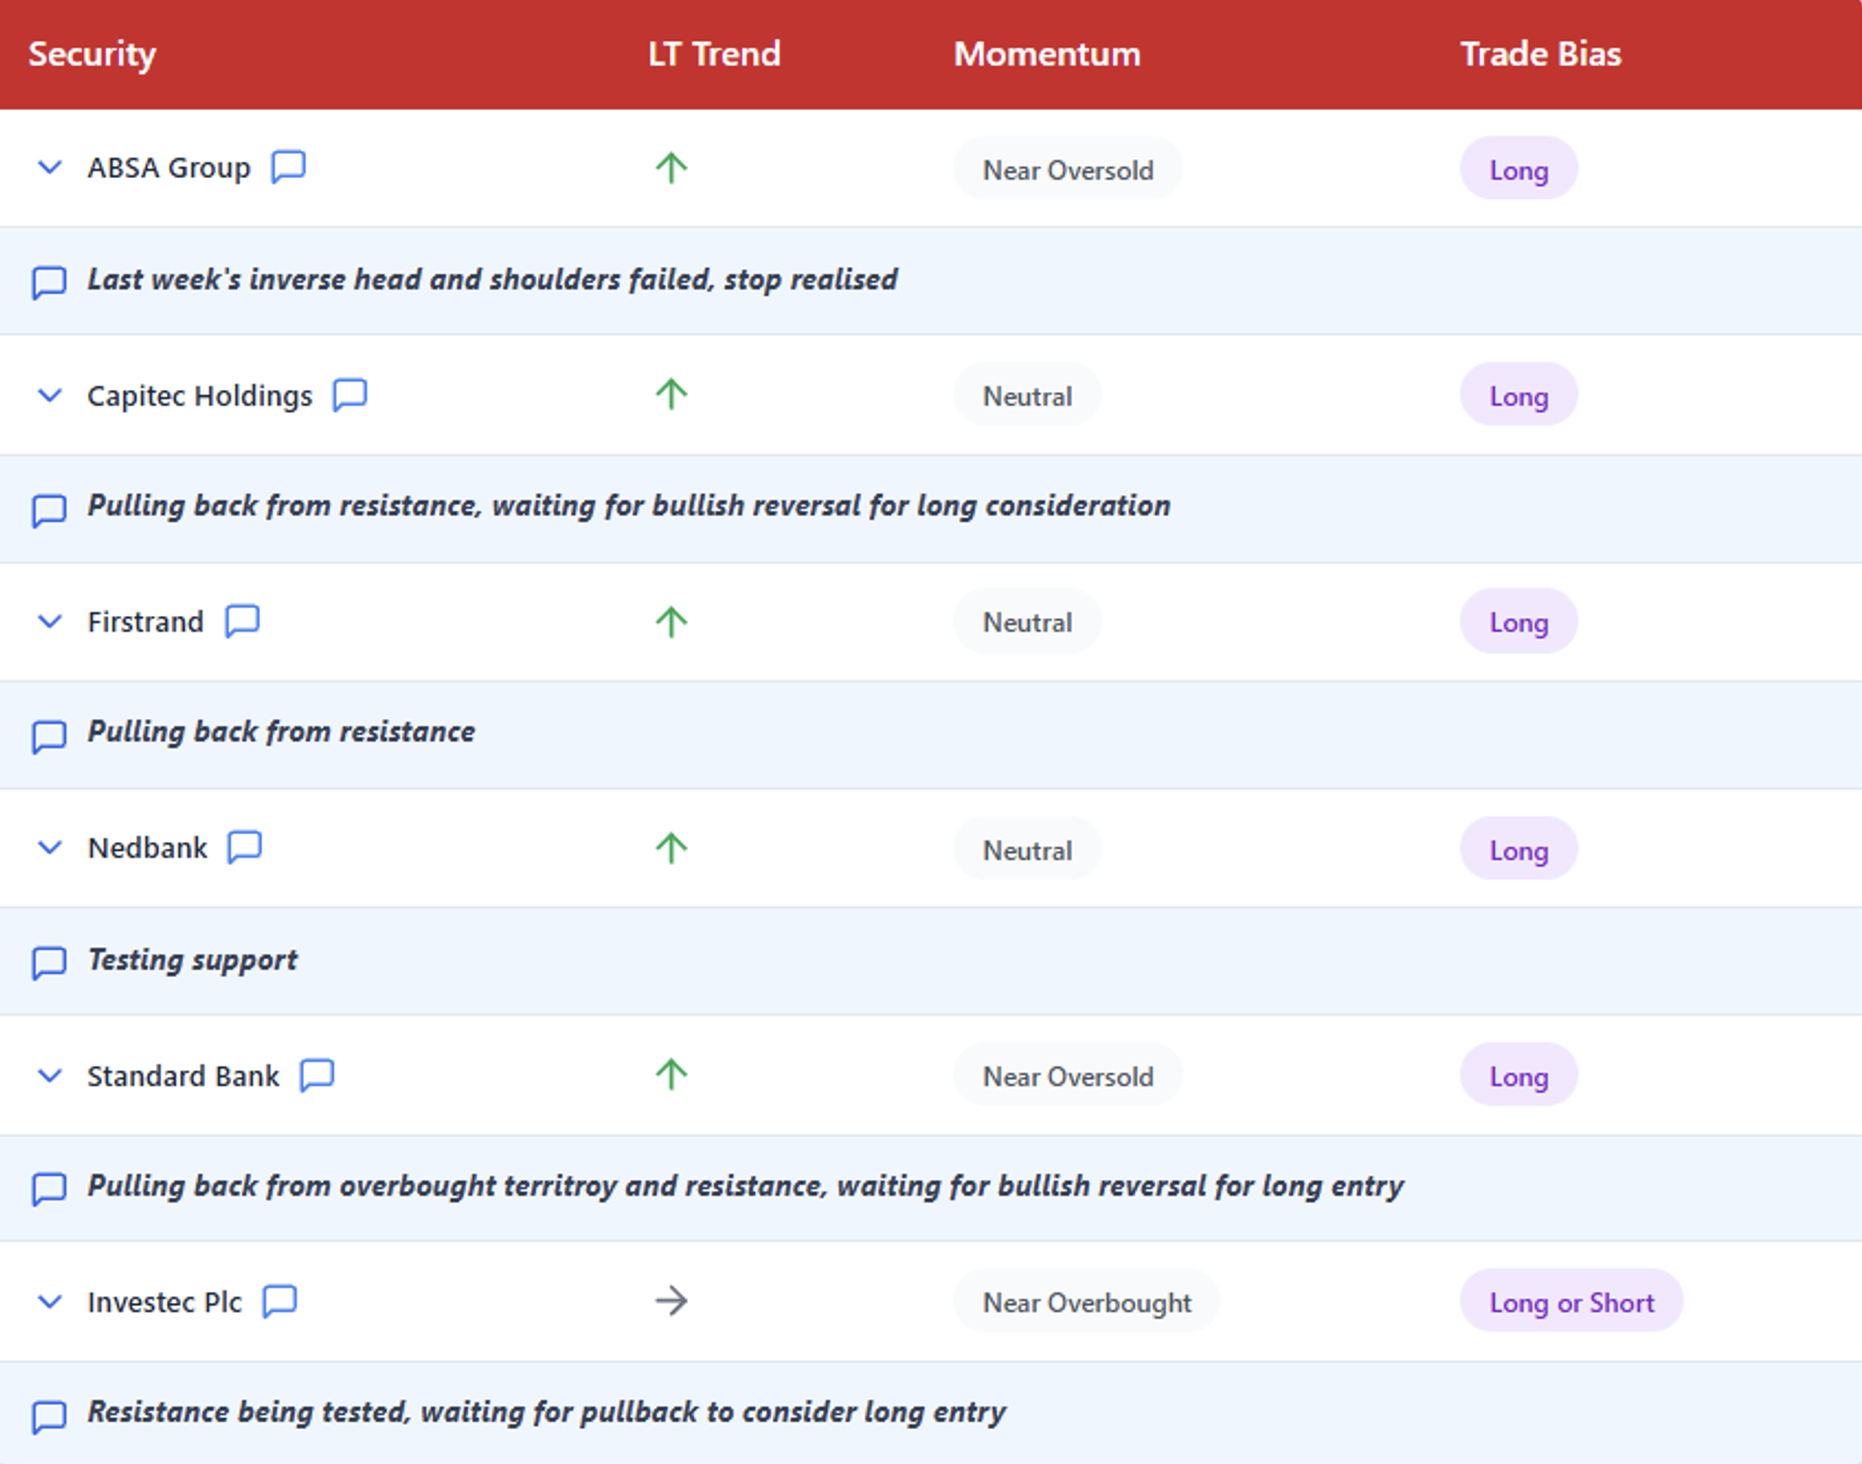
Task: Click comment icon beside 'Testing support' note
Action: 49,963
